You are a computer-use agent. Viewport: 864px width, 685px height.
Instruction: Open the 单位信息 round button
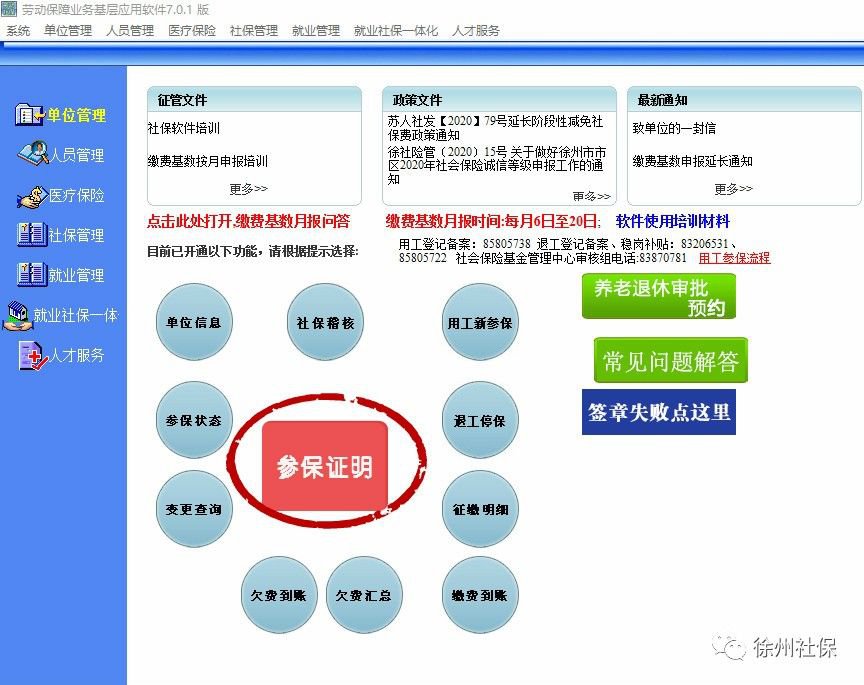tap(194, 322)
